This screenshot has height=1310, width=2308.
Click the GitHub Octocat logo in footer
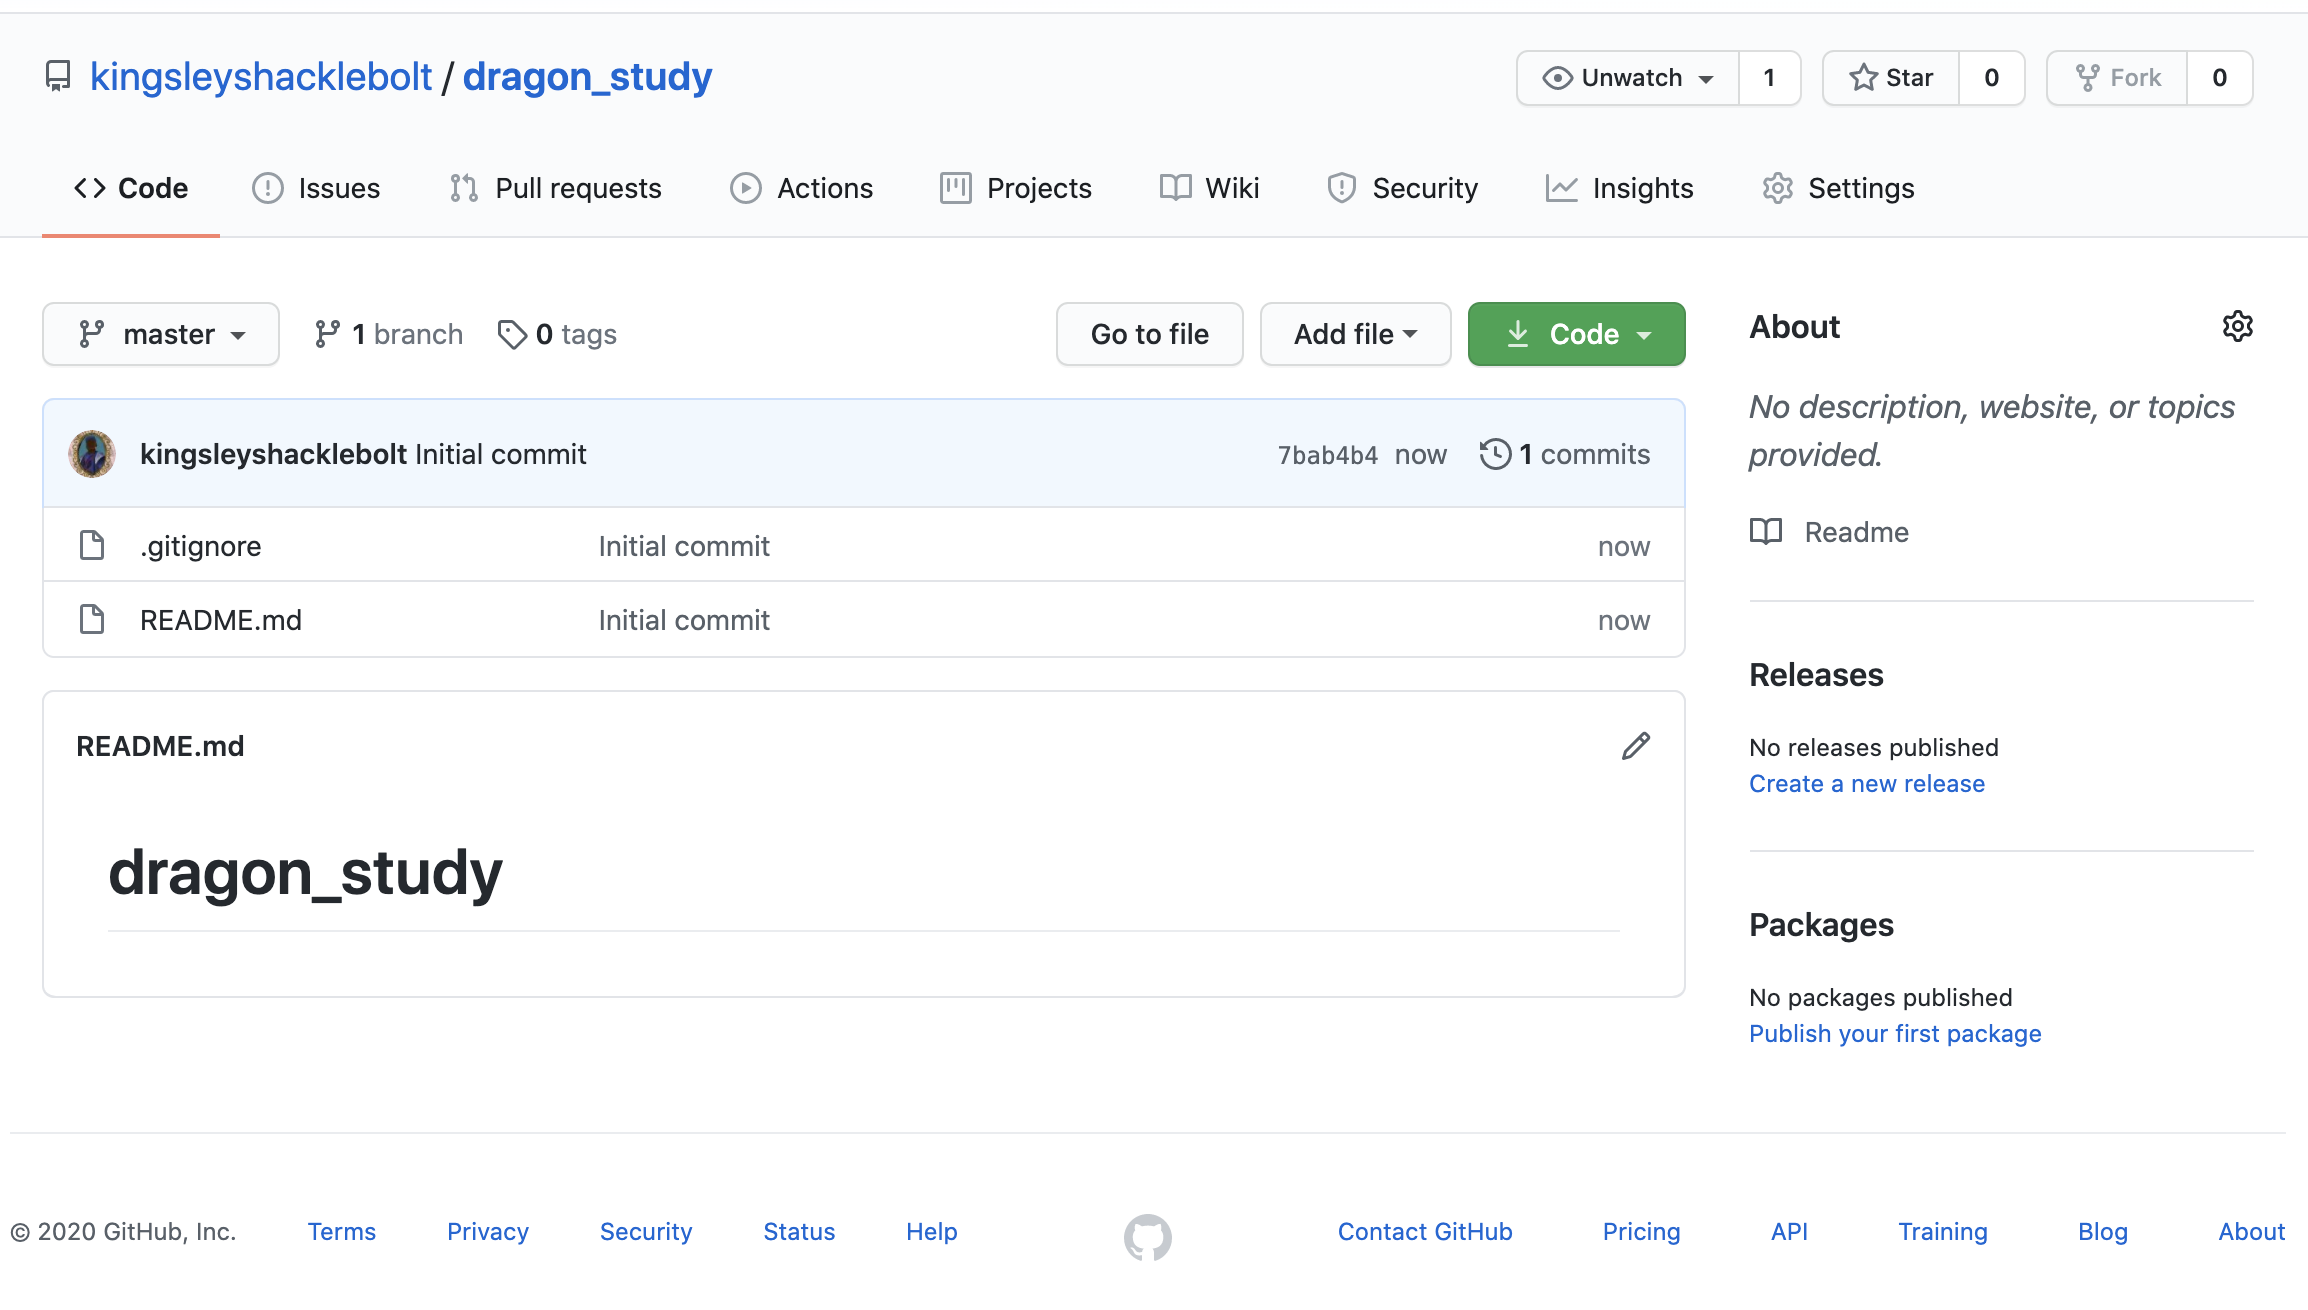click(x=1148, y=1237)
